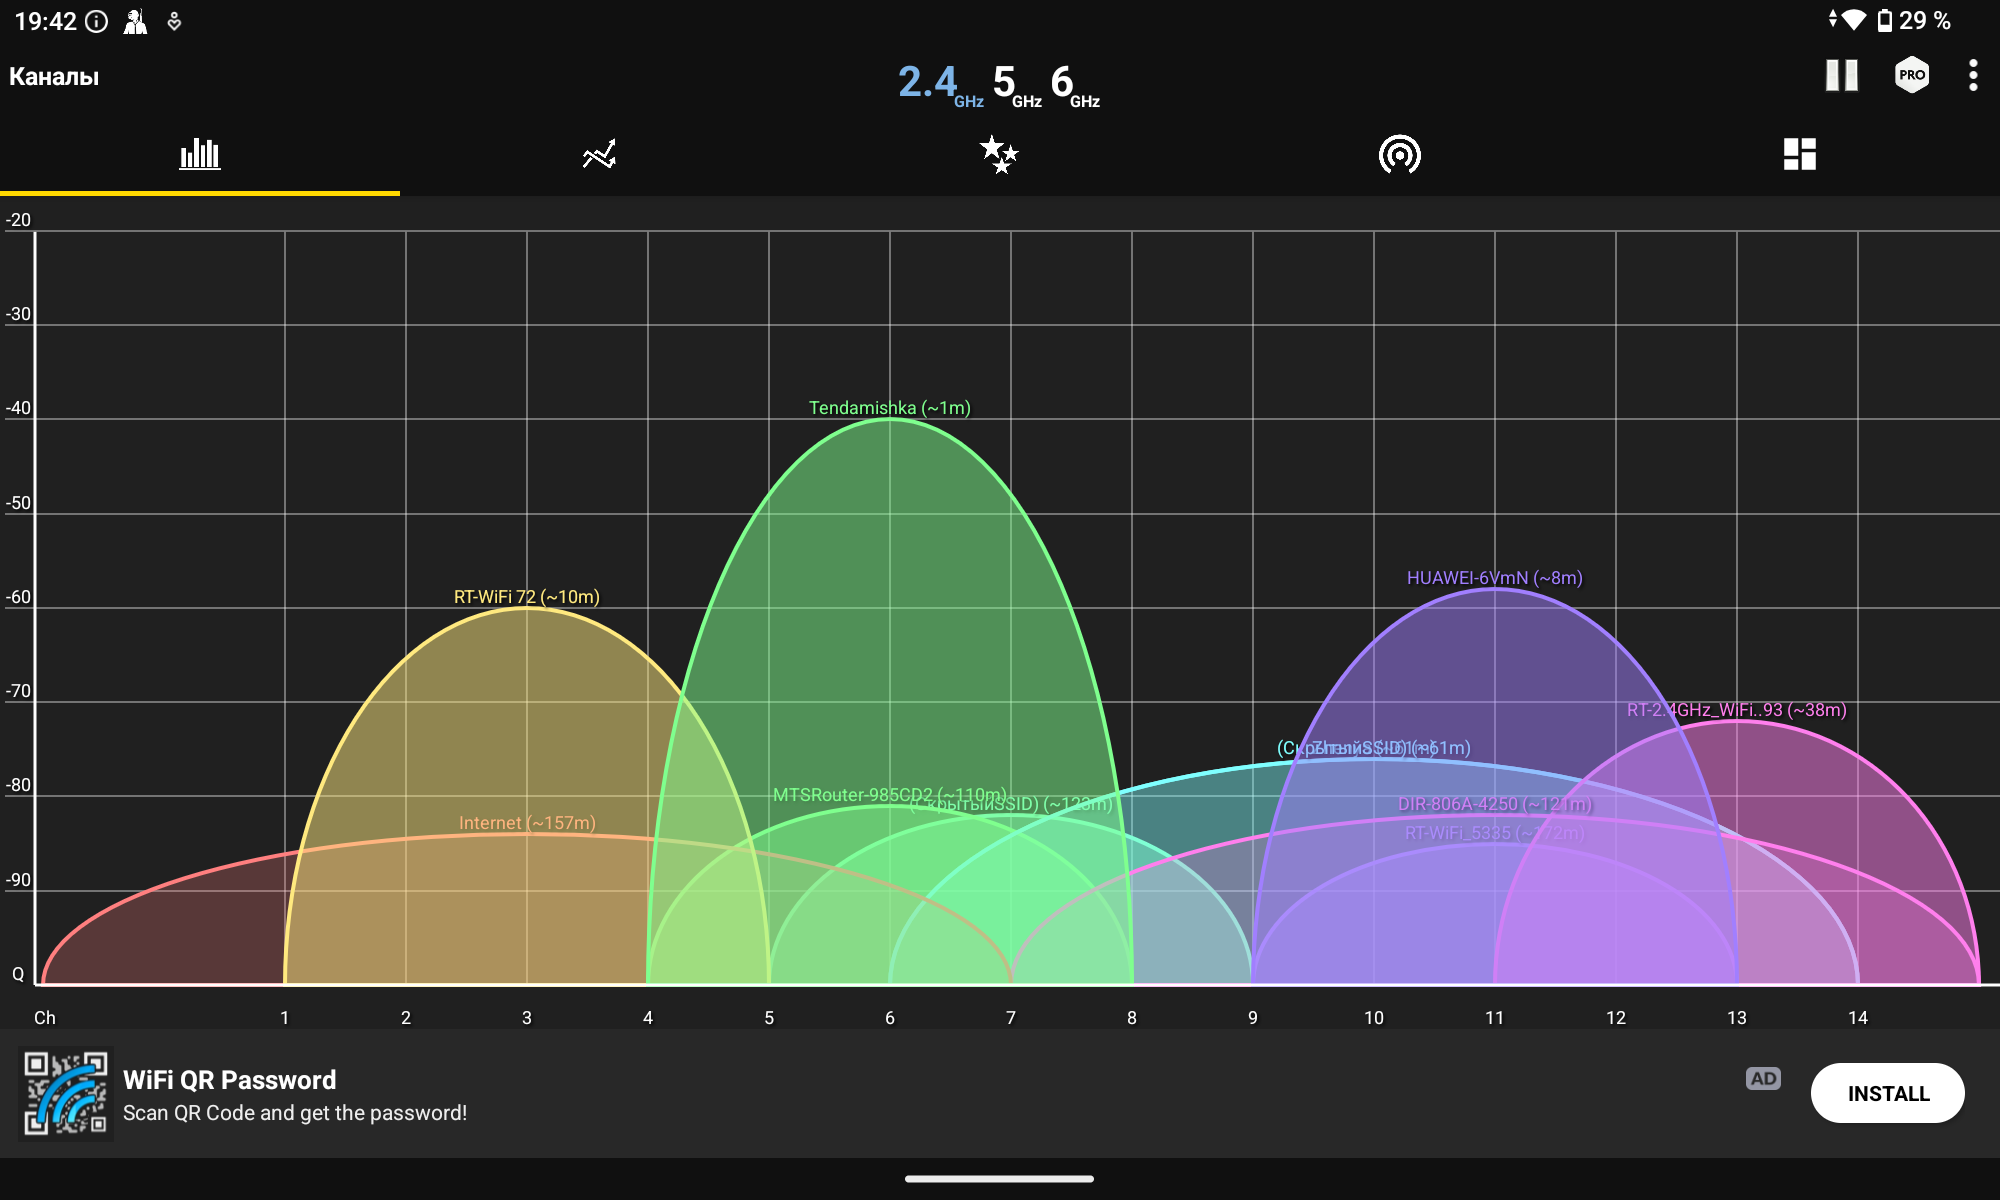Screen dimensions: 2000x1200
Task: Tap the PRO upgrade badge
Action: (1911, 76)
